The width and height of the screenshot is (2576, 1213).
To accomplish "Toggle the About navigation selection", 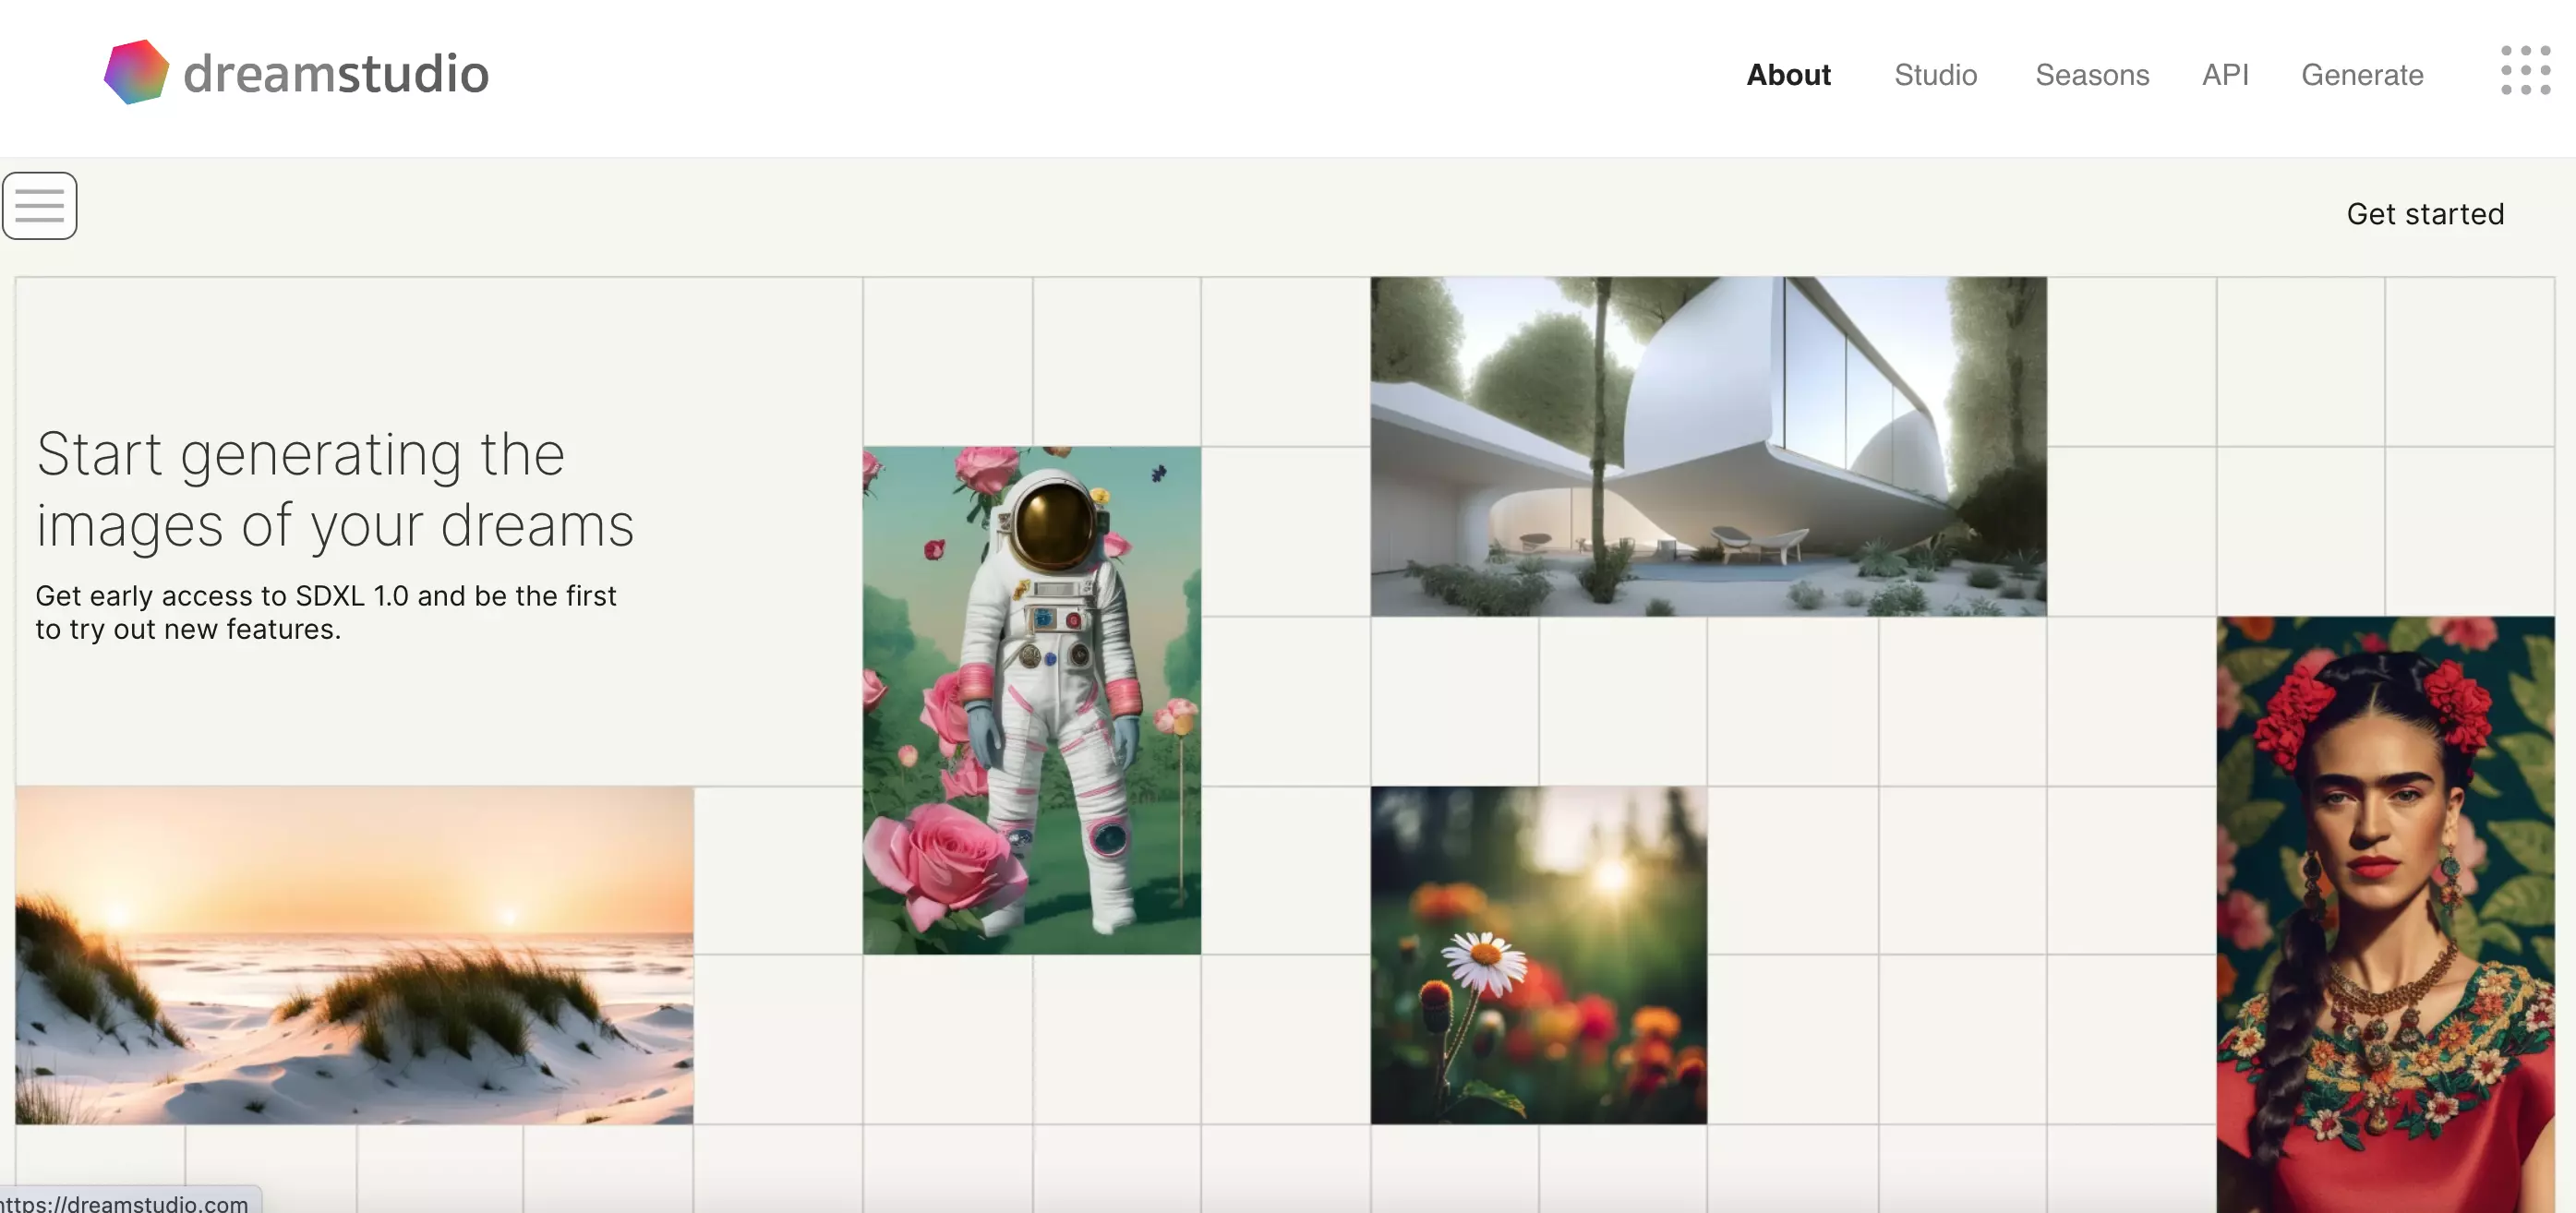I will click(1789, 72).
